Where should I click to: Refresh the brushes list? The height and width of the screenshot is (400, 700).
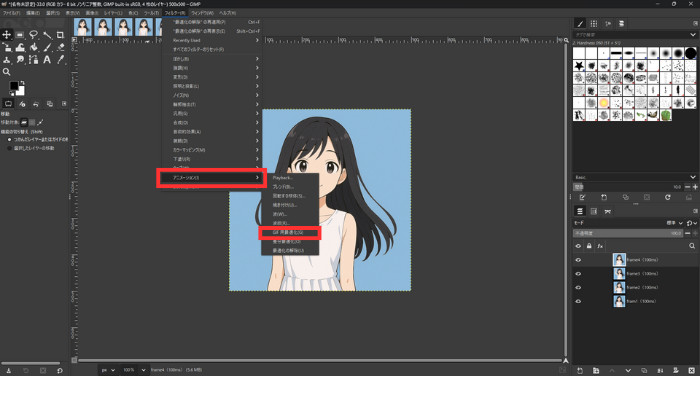[668, 197]
